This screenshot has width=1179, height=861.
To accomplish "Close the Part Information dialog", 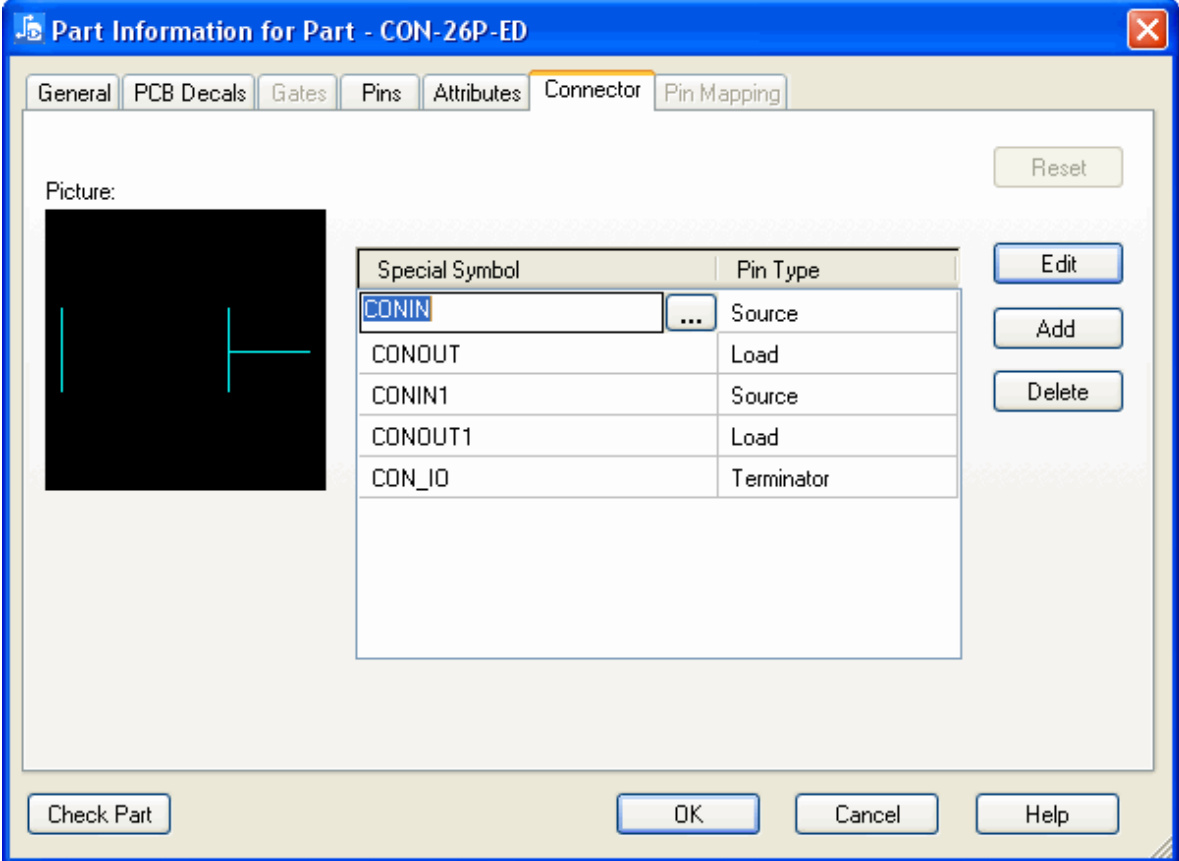I will 1148,30.
